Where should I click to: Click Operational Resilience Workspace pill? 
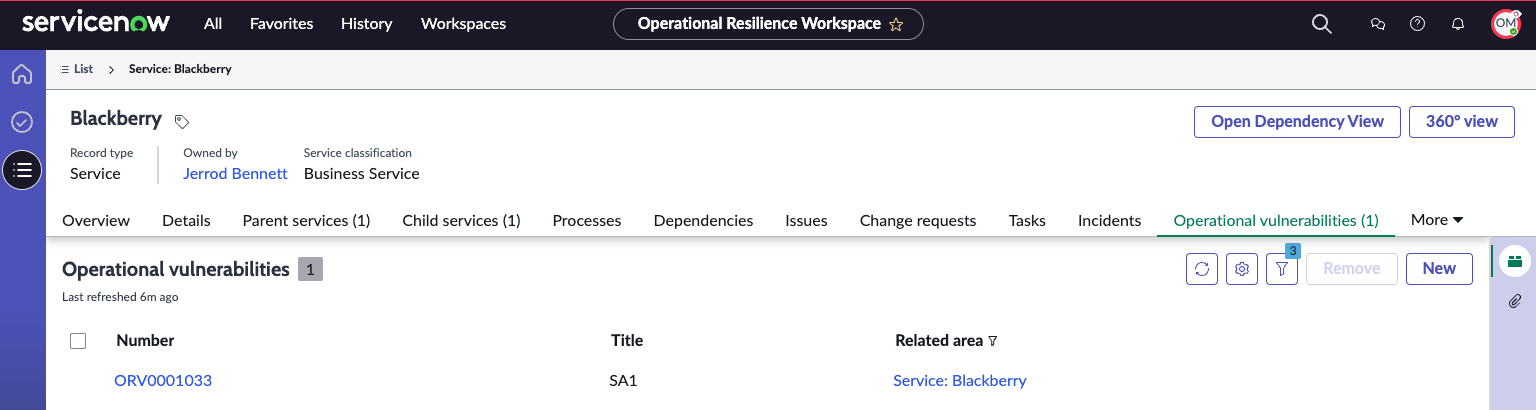(x=768, y=24)
